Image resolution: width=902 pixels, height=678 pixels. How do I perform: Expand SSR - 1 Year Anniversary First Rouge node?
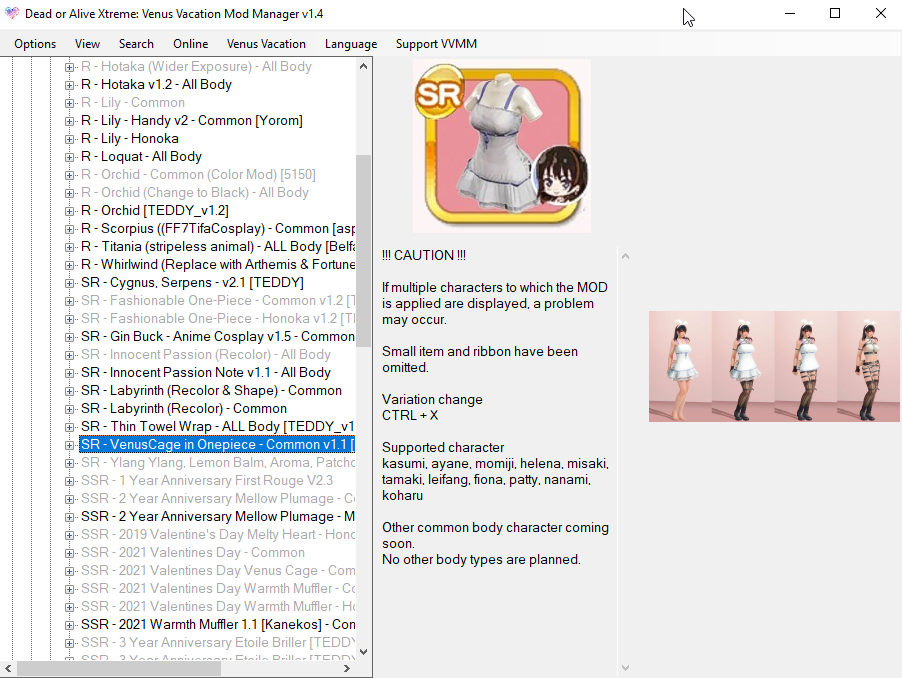point(69,481)
